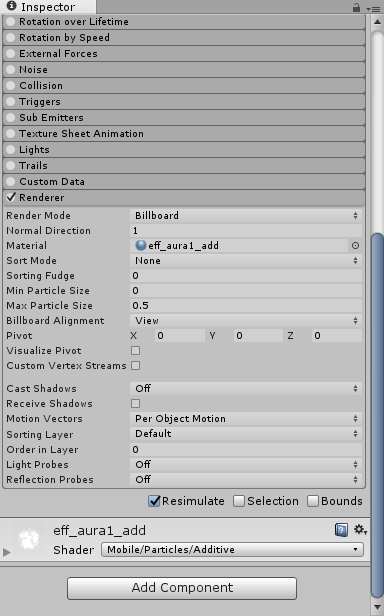Collapse the Renderer module header

click(x=184, y=198)
